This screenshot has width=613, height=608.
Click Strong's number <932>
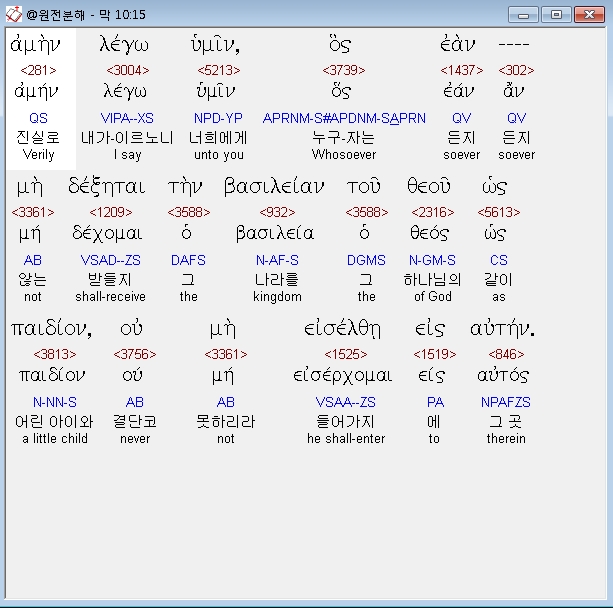277,212
